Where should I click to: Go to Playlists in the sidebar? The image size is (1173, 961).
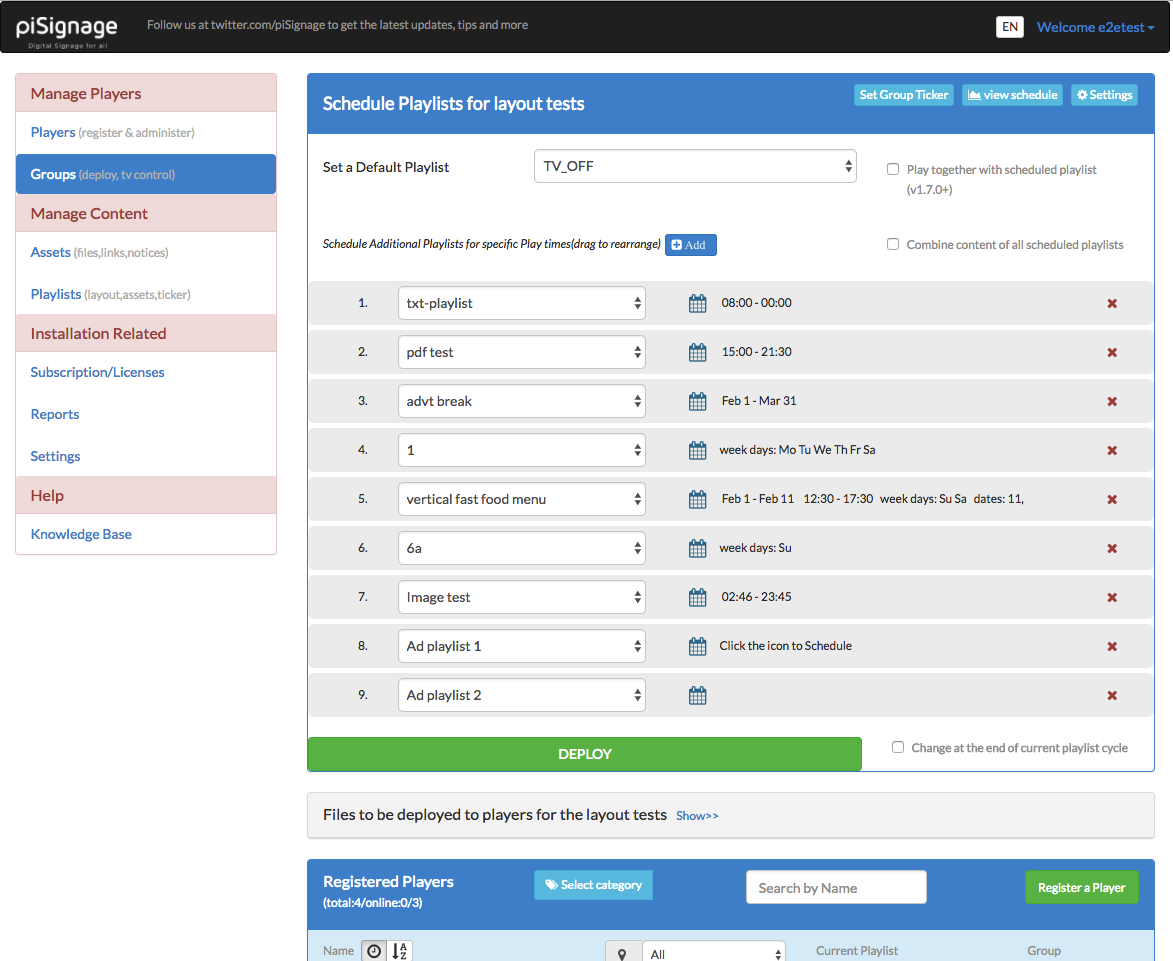[56, 294]
